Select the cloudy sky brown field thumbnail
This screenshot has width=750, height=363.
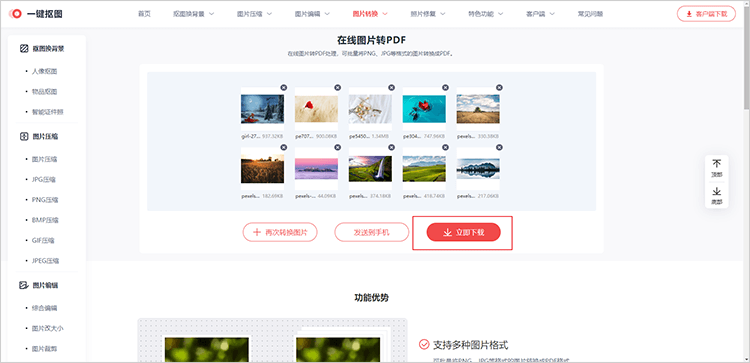pos(478,109)
